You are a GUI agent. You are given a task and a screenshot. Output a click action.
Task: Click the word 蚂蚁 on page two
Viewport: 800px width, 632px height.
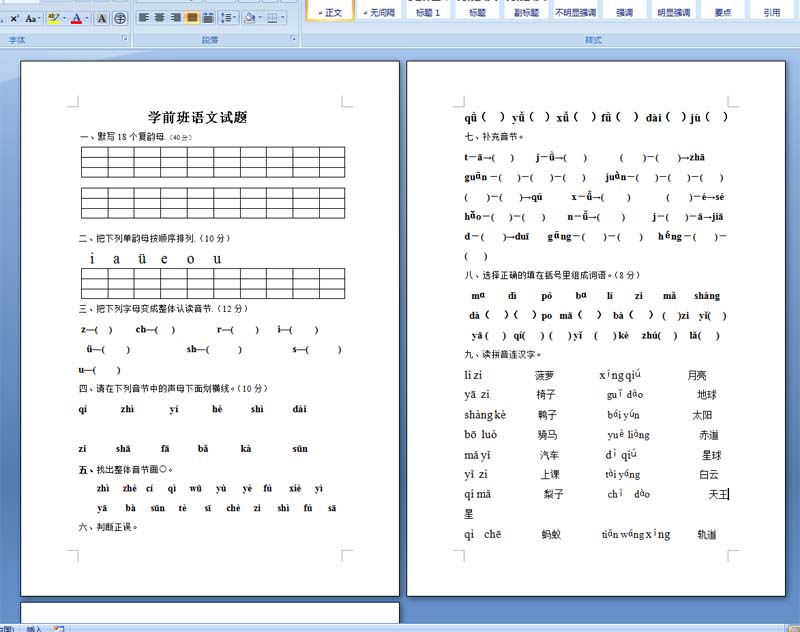(x=551, y=535)
